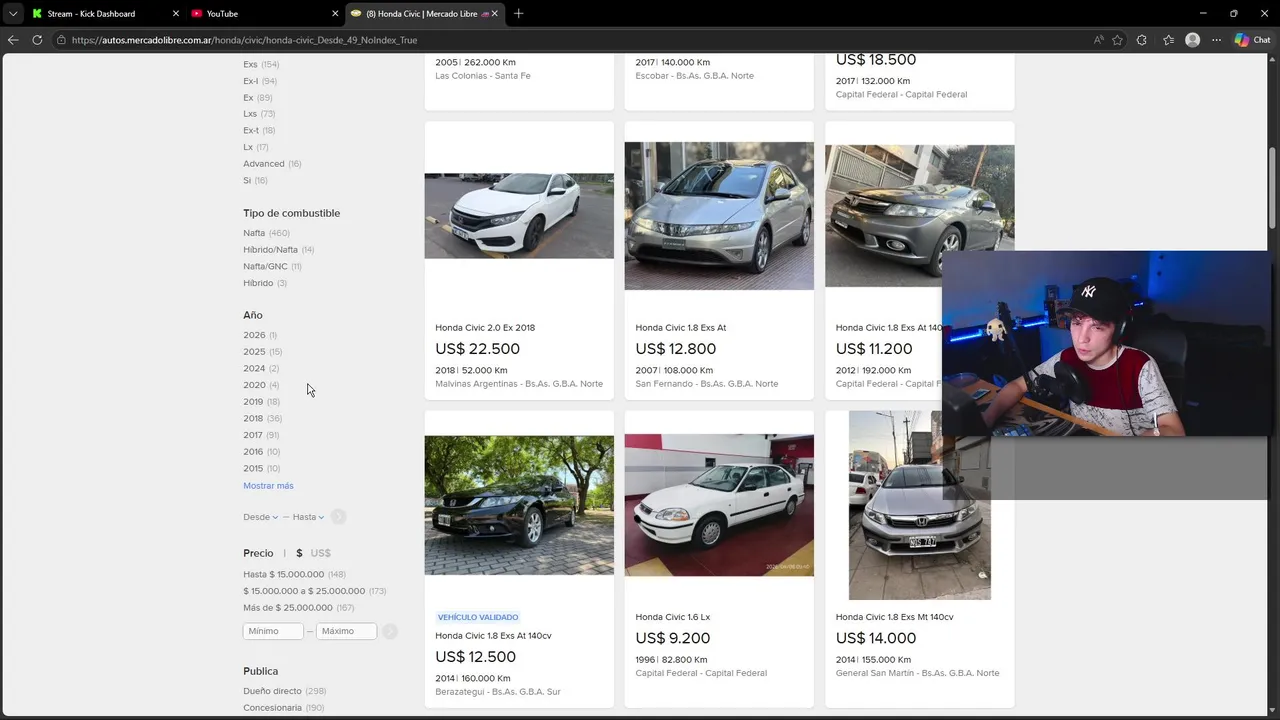Reload the page with the refresh icon
Image resolution: width=1280 pixels, height=720 pixels.
coord(37,40)
